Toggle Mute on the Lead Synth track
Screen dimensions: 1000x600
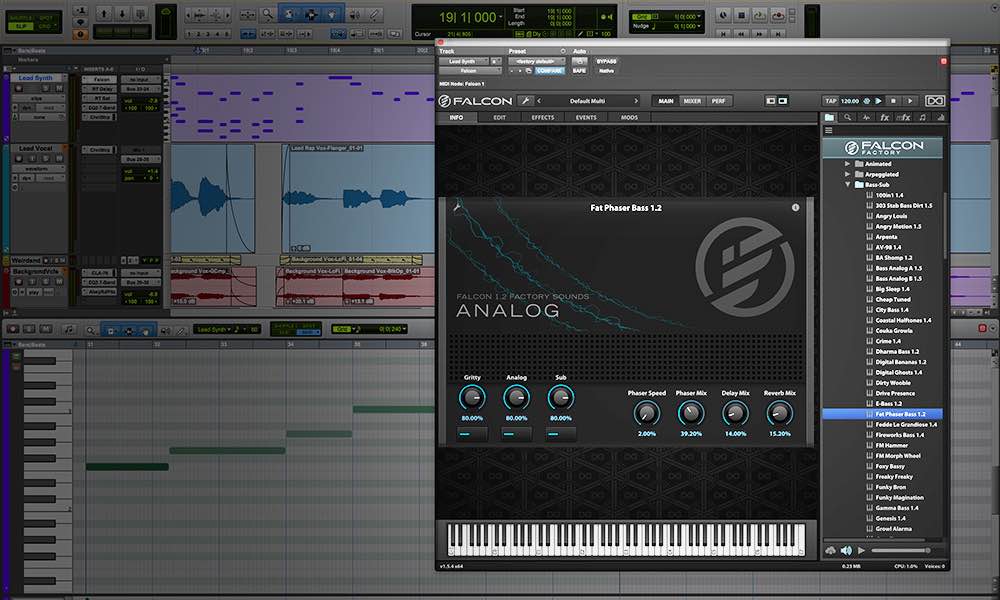tap(59, 88)
